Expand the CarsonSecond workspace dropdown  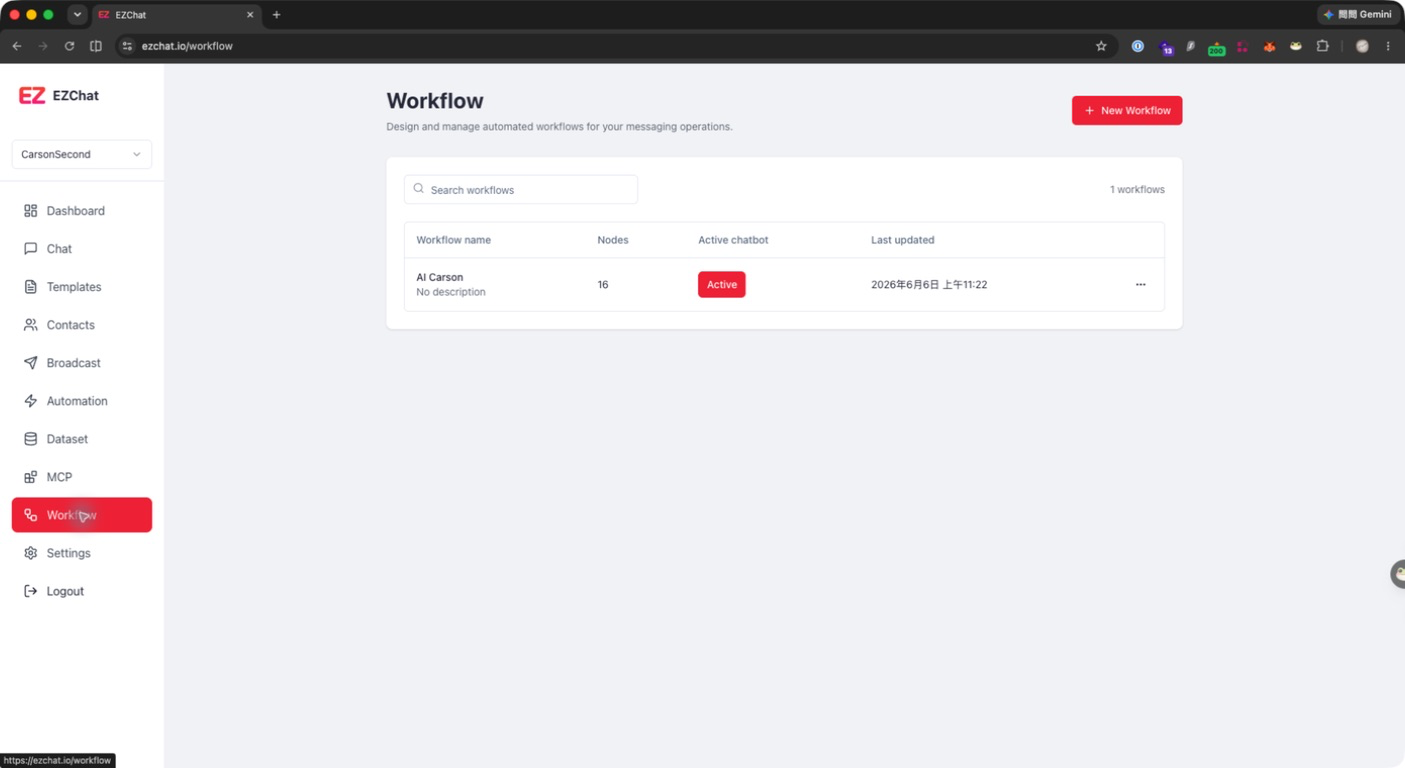[x=81, y=154]
